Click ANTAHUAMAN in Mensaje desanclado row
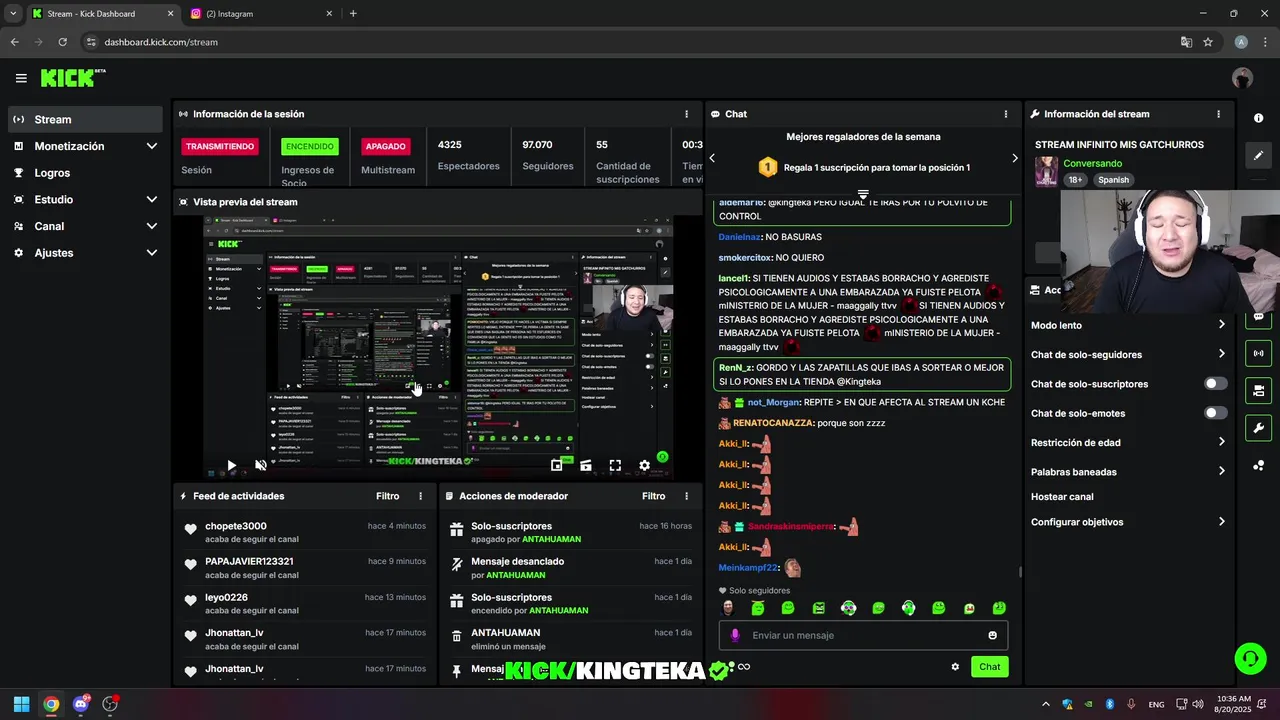Viewport: 1280px width, 720px height. point(515,575)
